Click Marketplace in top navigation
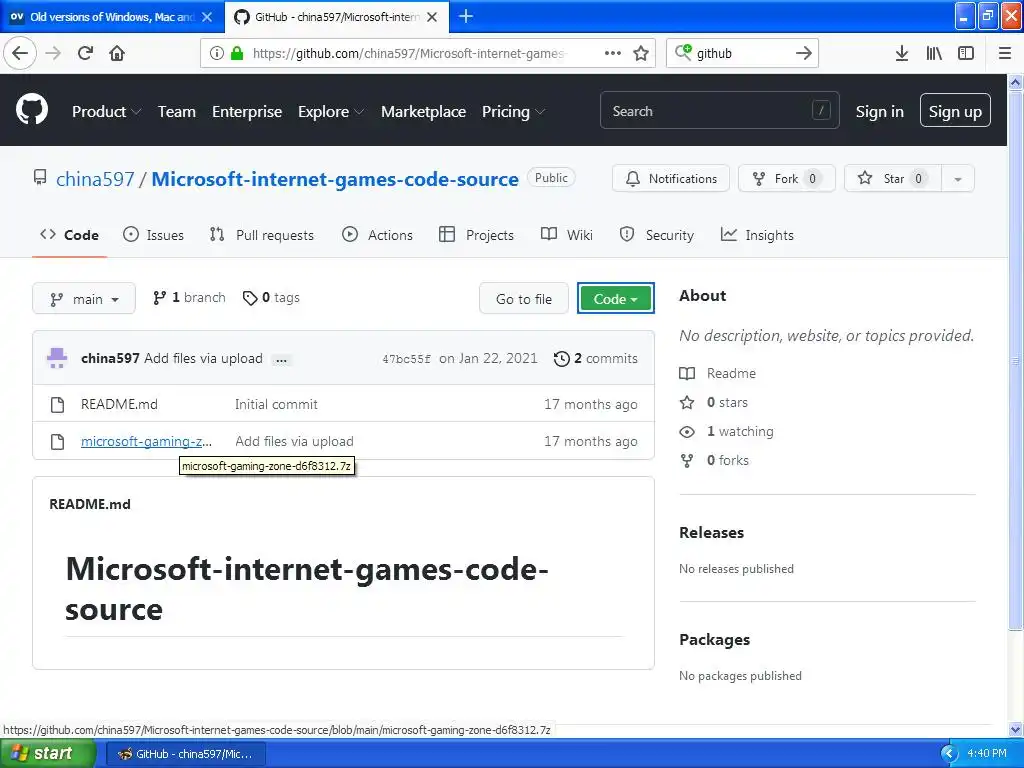Screen dimensions: 1024x768 423,112
